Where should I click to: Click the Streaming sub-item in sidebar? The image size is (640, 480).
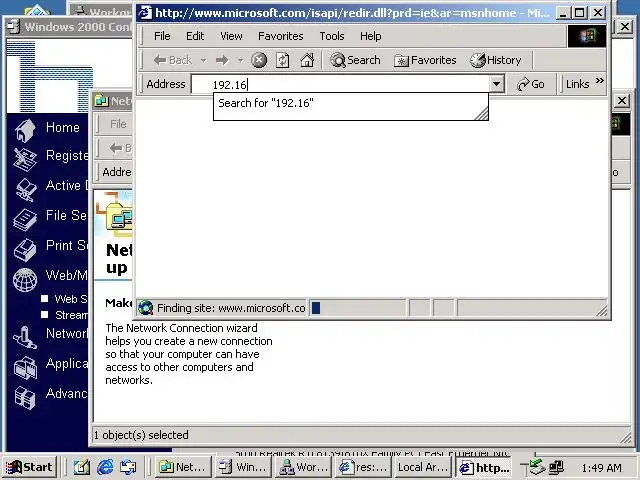71,315
